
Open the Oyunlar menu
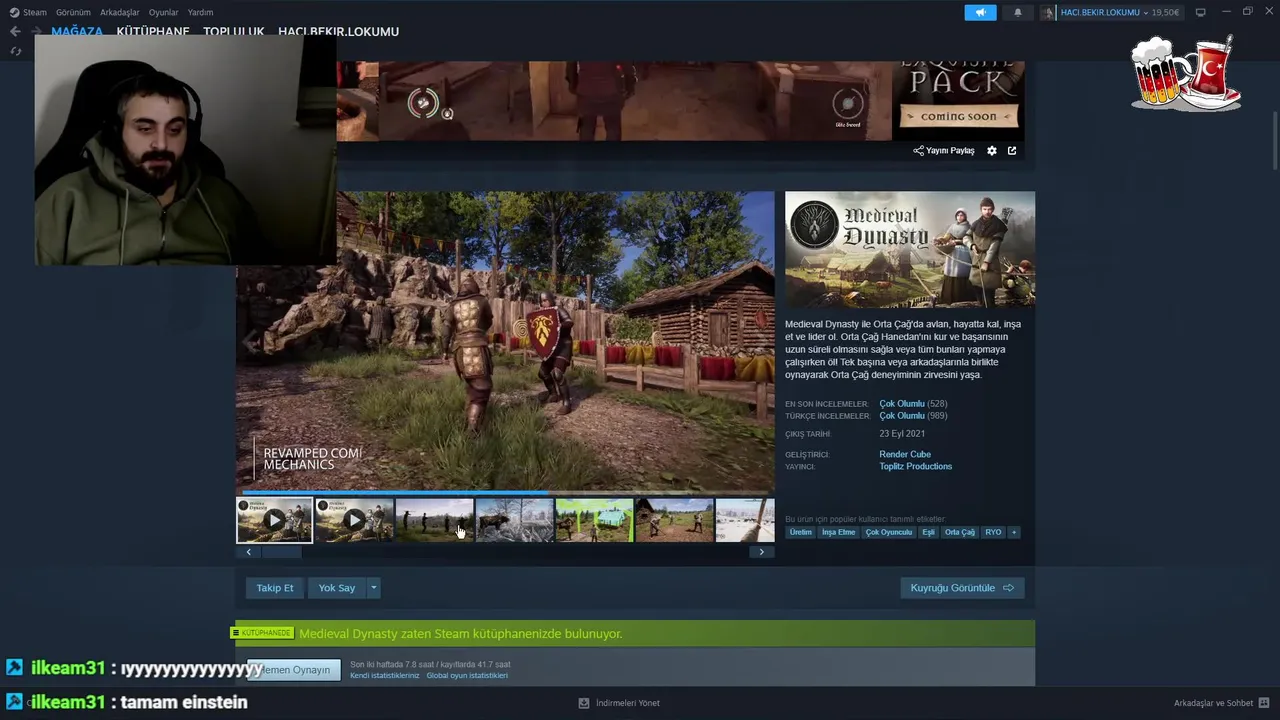(163, 12)
